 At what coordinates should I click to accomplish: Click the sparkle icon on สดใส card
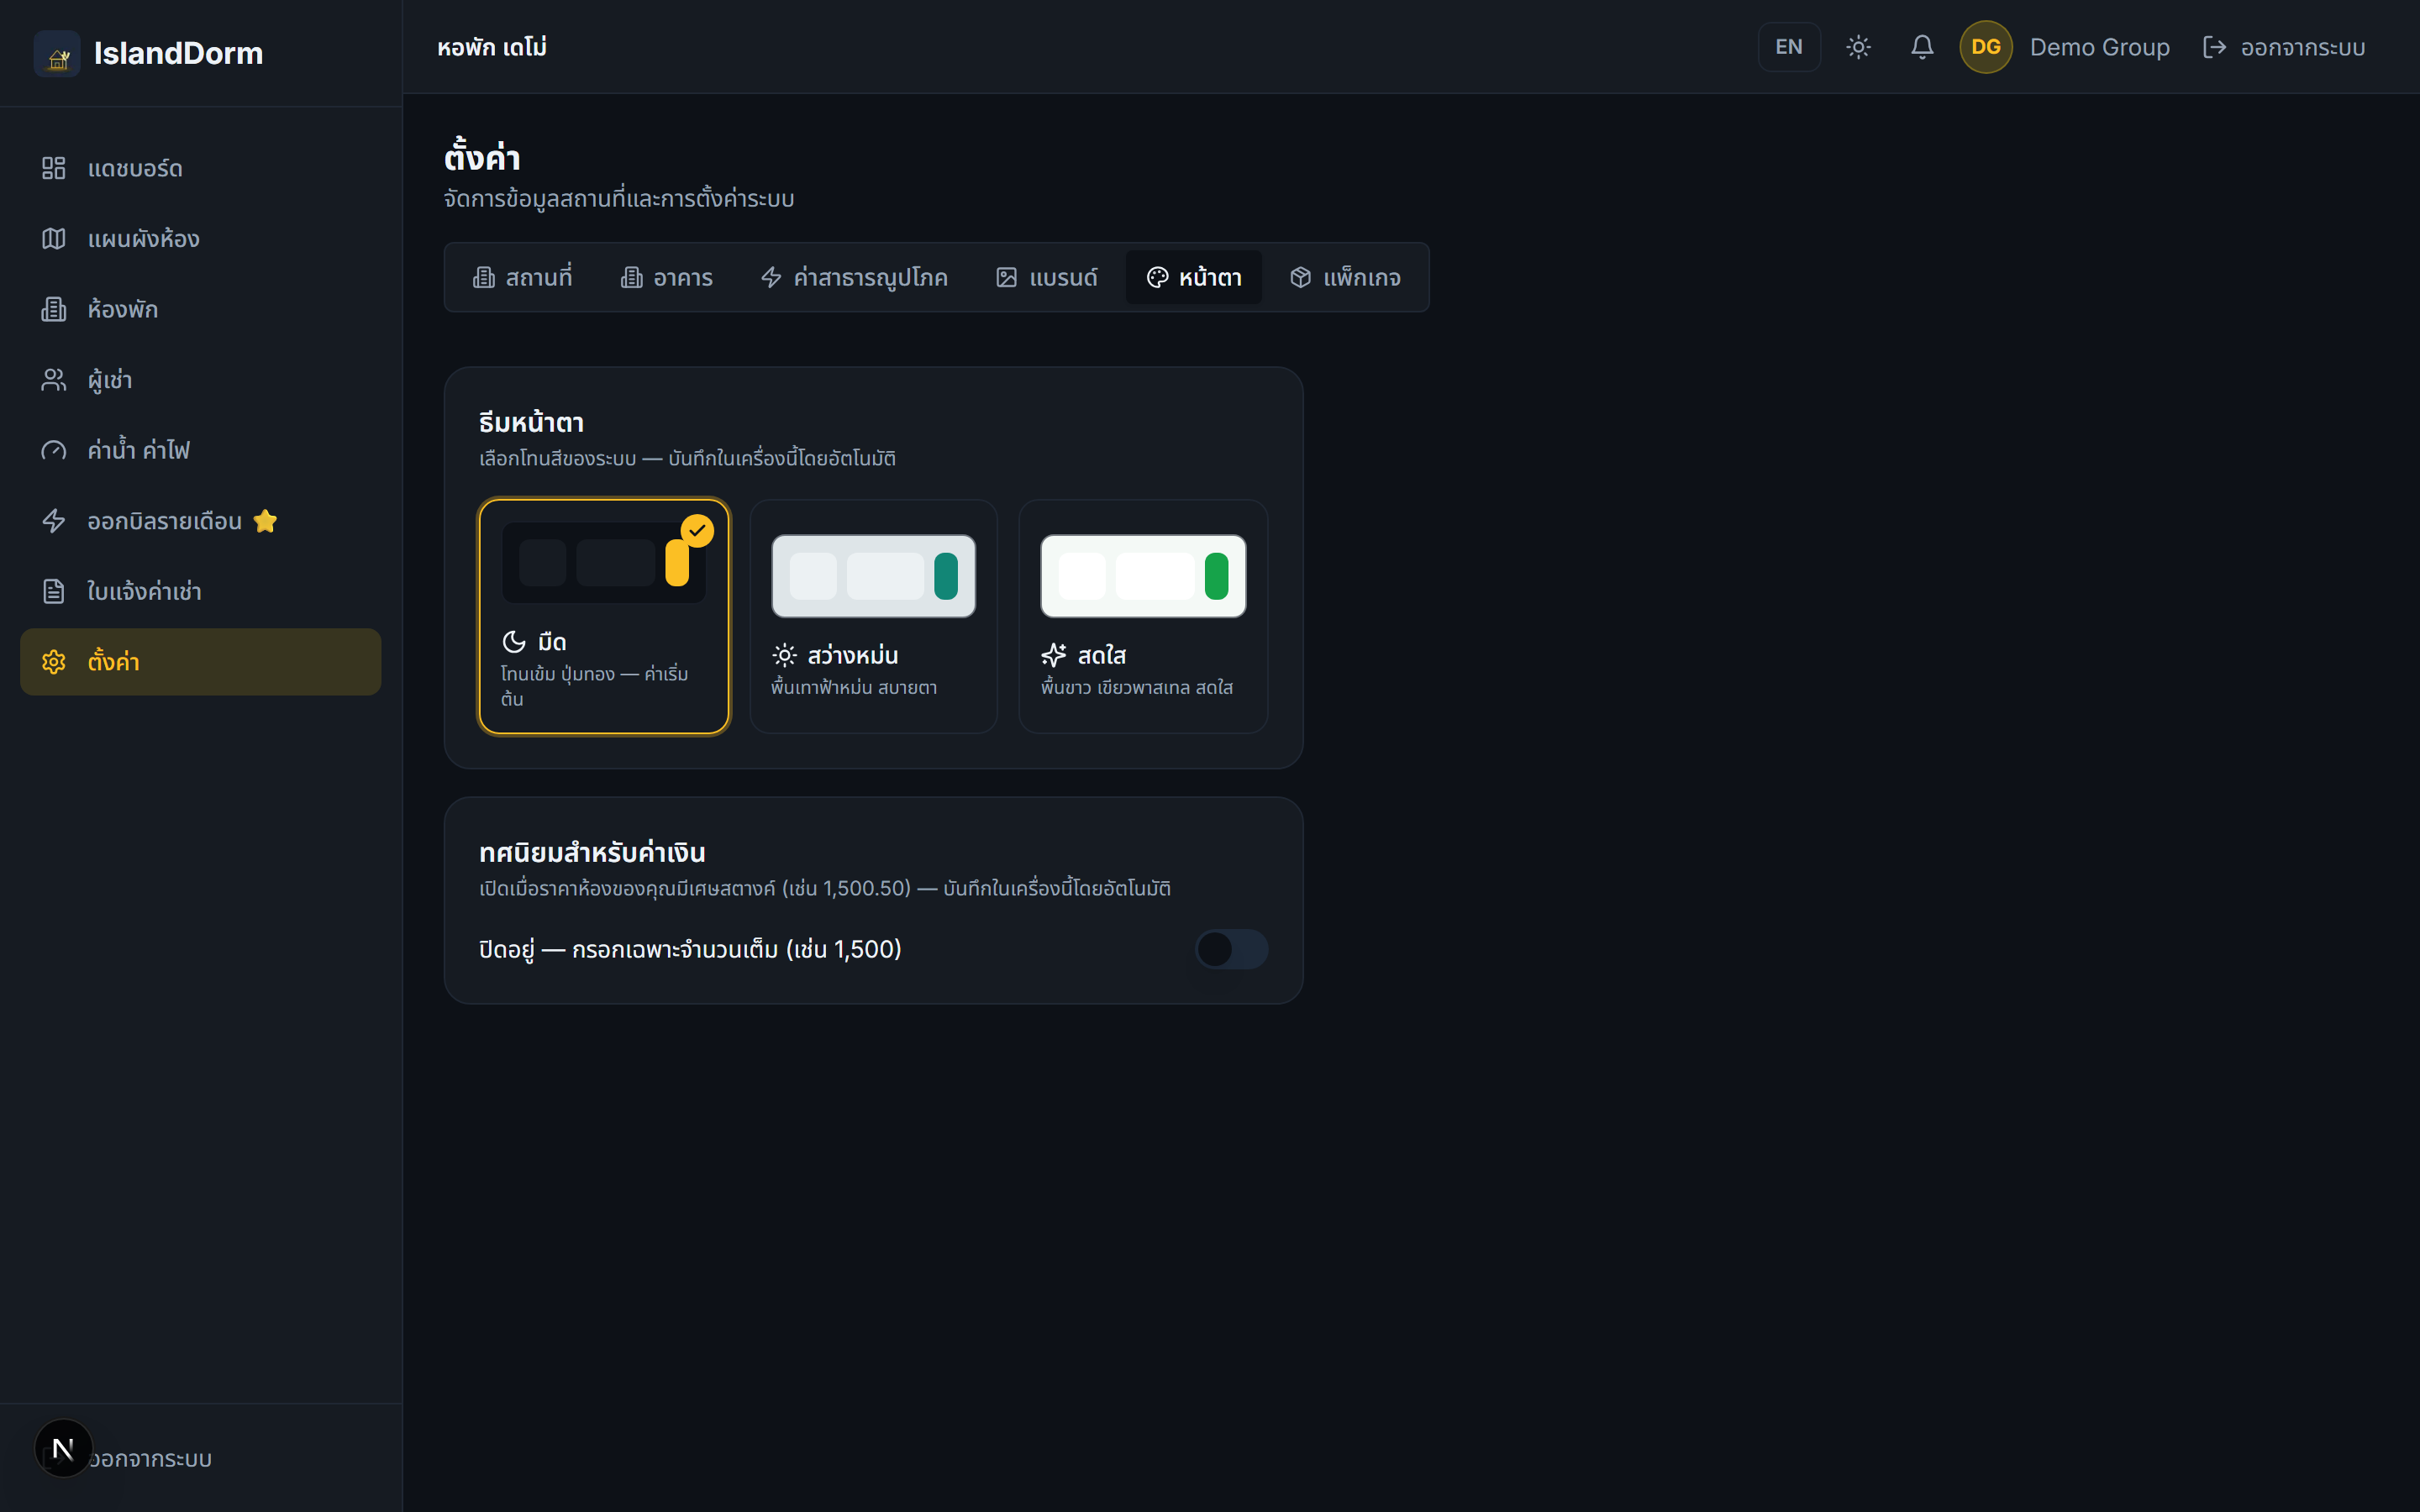point(1054,655)
